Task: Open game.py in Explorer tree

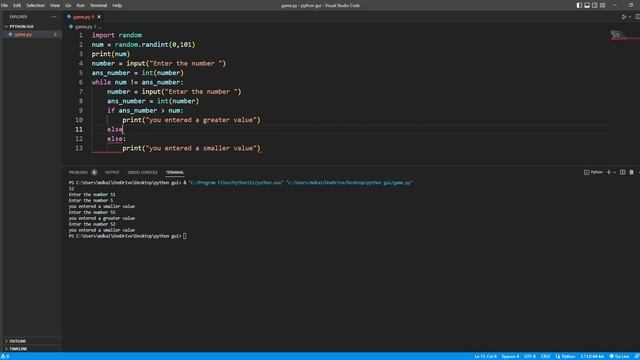Action: coord(23,35)
